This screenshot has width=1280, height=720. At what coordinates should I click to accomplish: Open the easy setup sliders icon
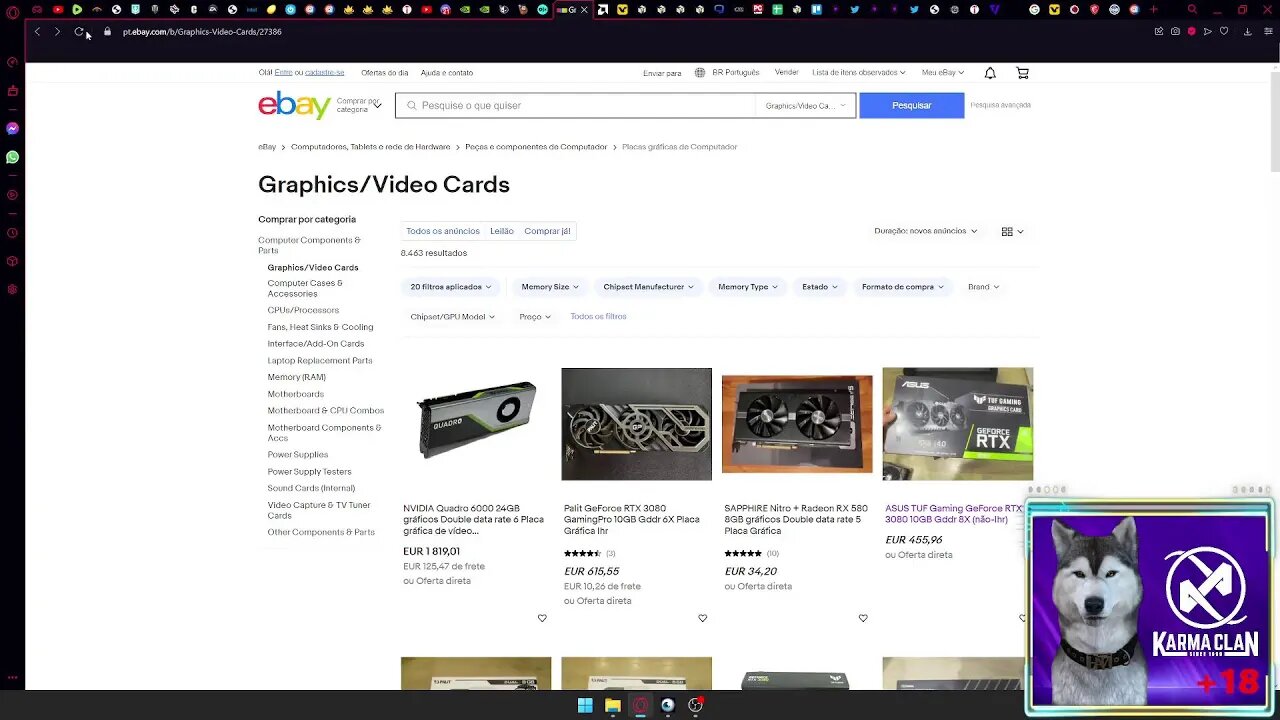tap(1267, 32)
